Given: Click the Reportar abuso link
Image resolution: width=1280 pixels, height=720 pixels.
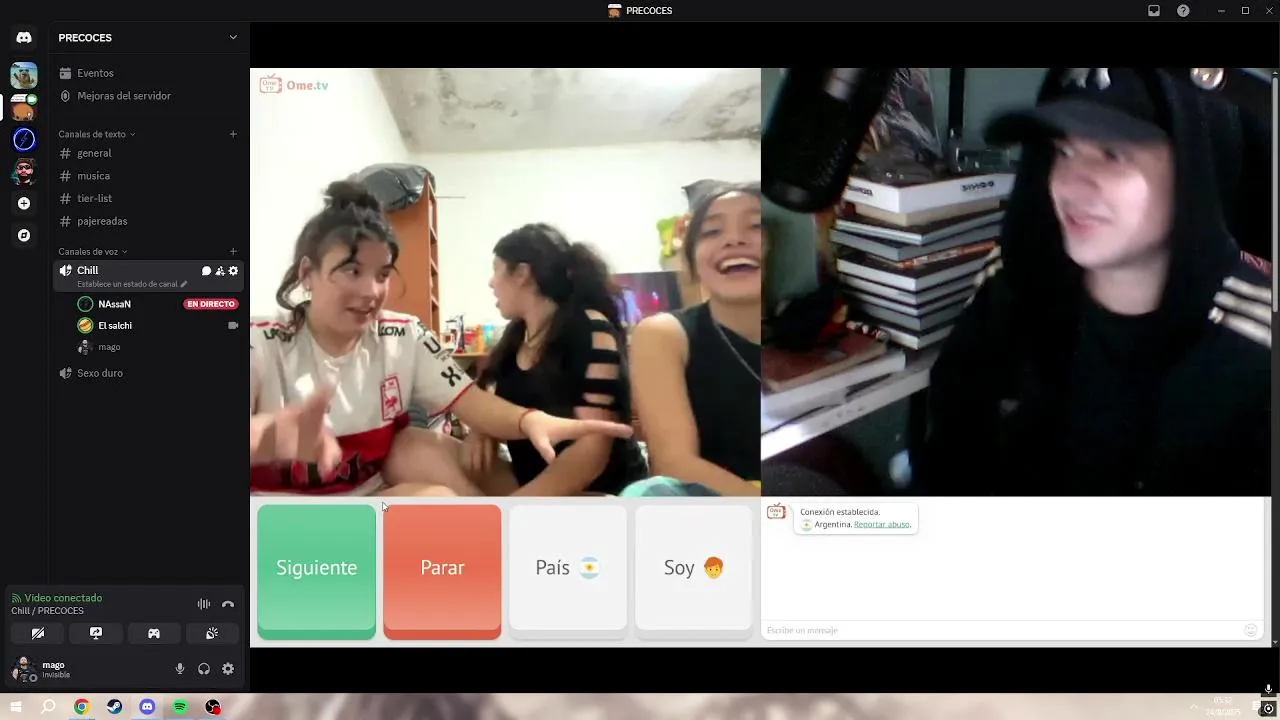Looking at the screenshot, I should 882,524.
